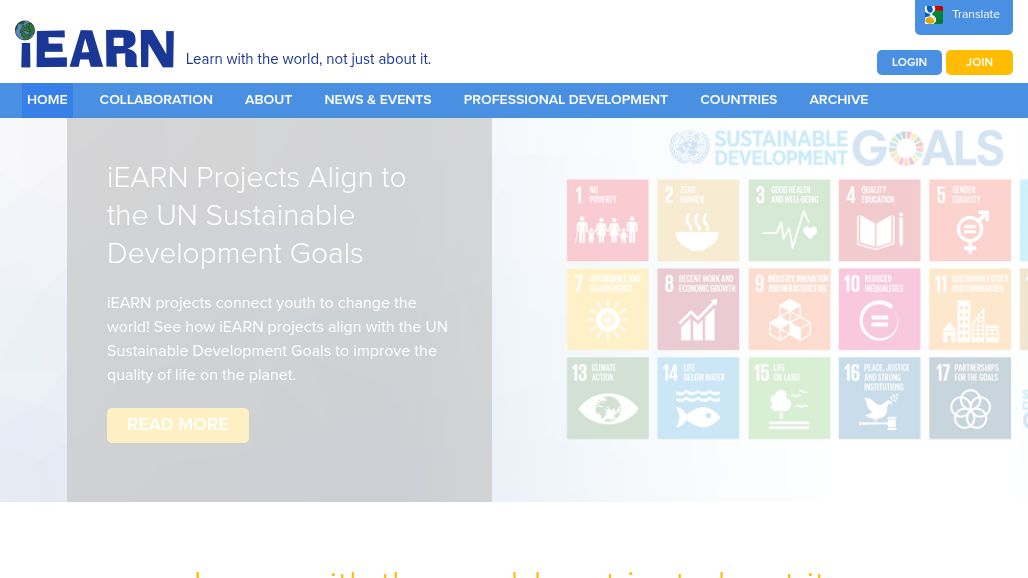Select the Zero Hunger goal 2 tile
Viewport: 1028px width, 578px height.
click(698, 220)
